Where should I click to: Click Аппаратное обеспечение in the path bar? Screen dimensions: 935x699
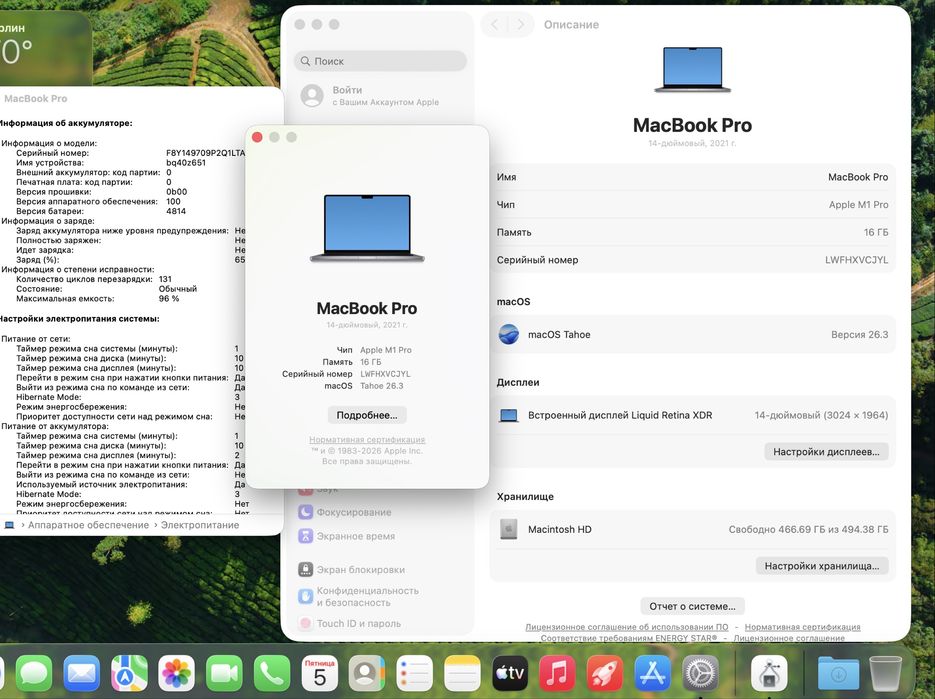[88, 525]
